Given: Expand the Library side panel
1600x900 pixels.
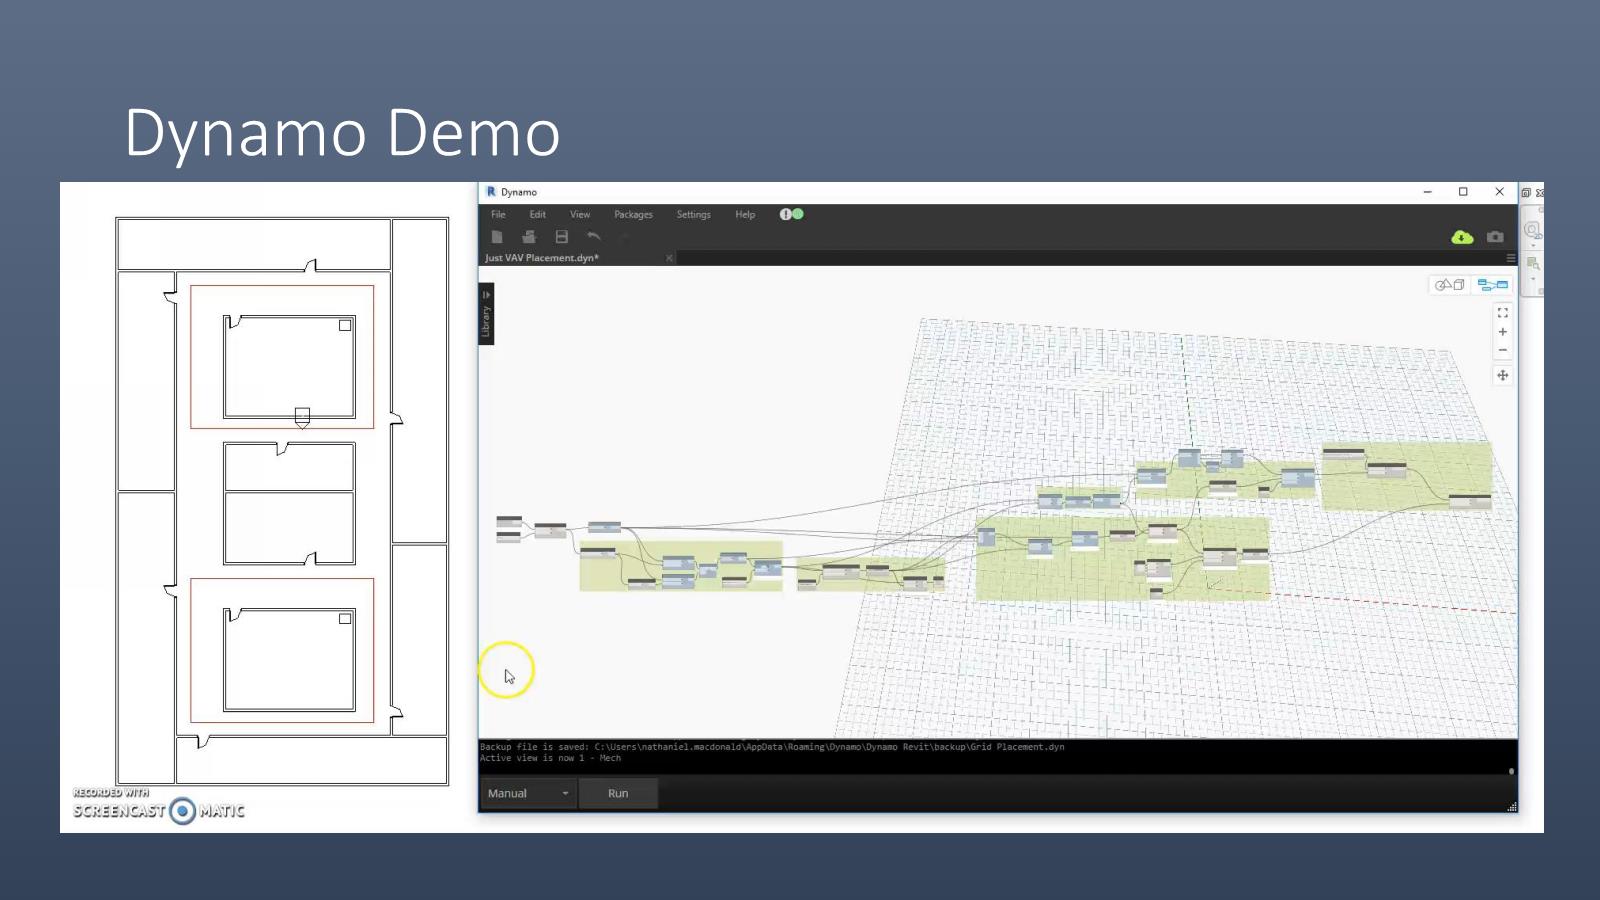Looking at the screenshot, I should [486, 314].
